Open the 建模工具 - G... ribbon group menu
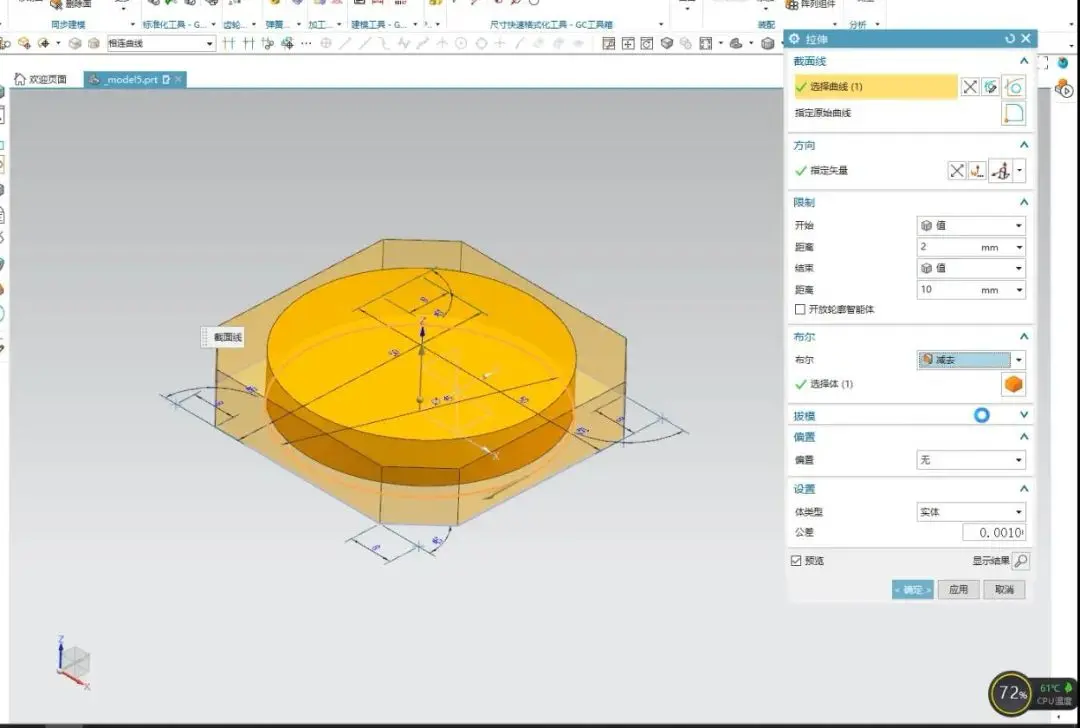 pyautogui.click(x=415, y=25)
